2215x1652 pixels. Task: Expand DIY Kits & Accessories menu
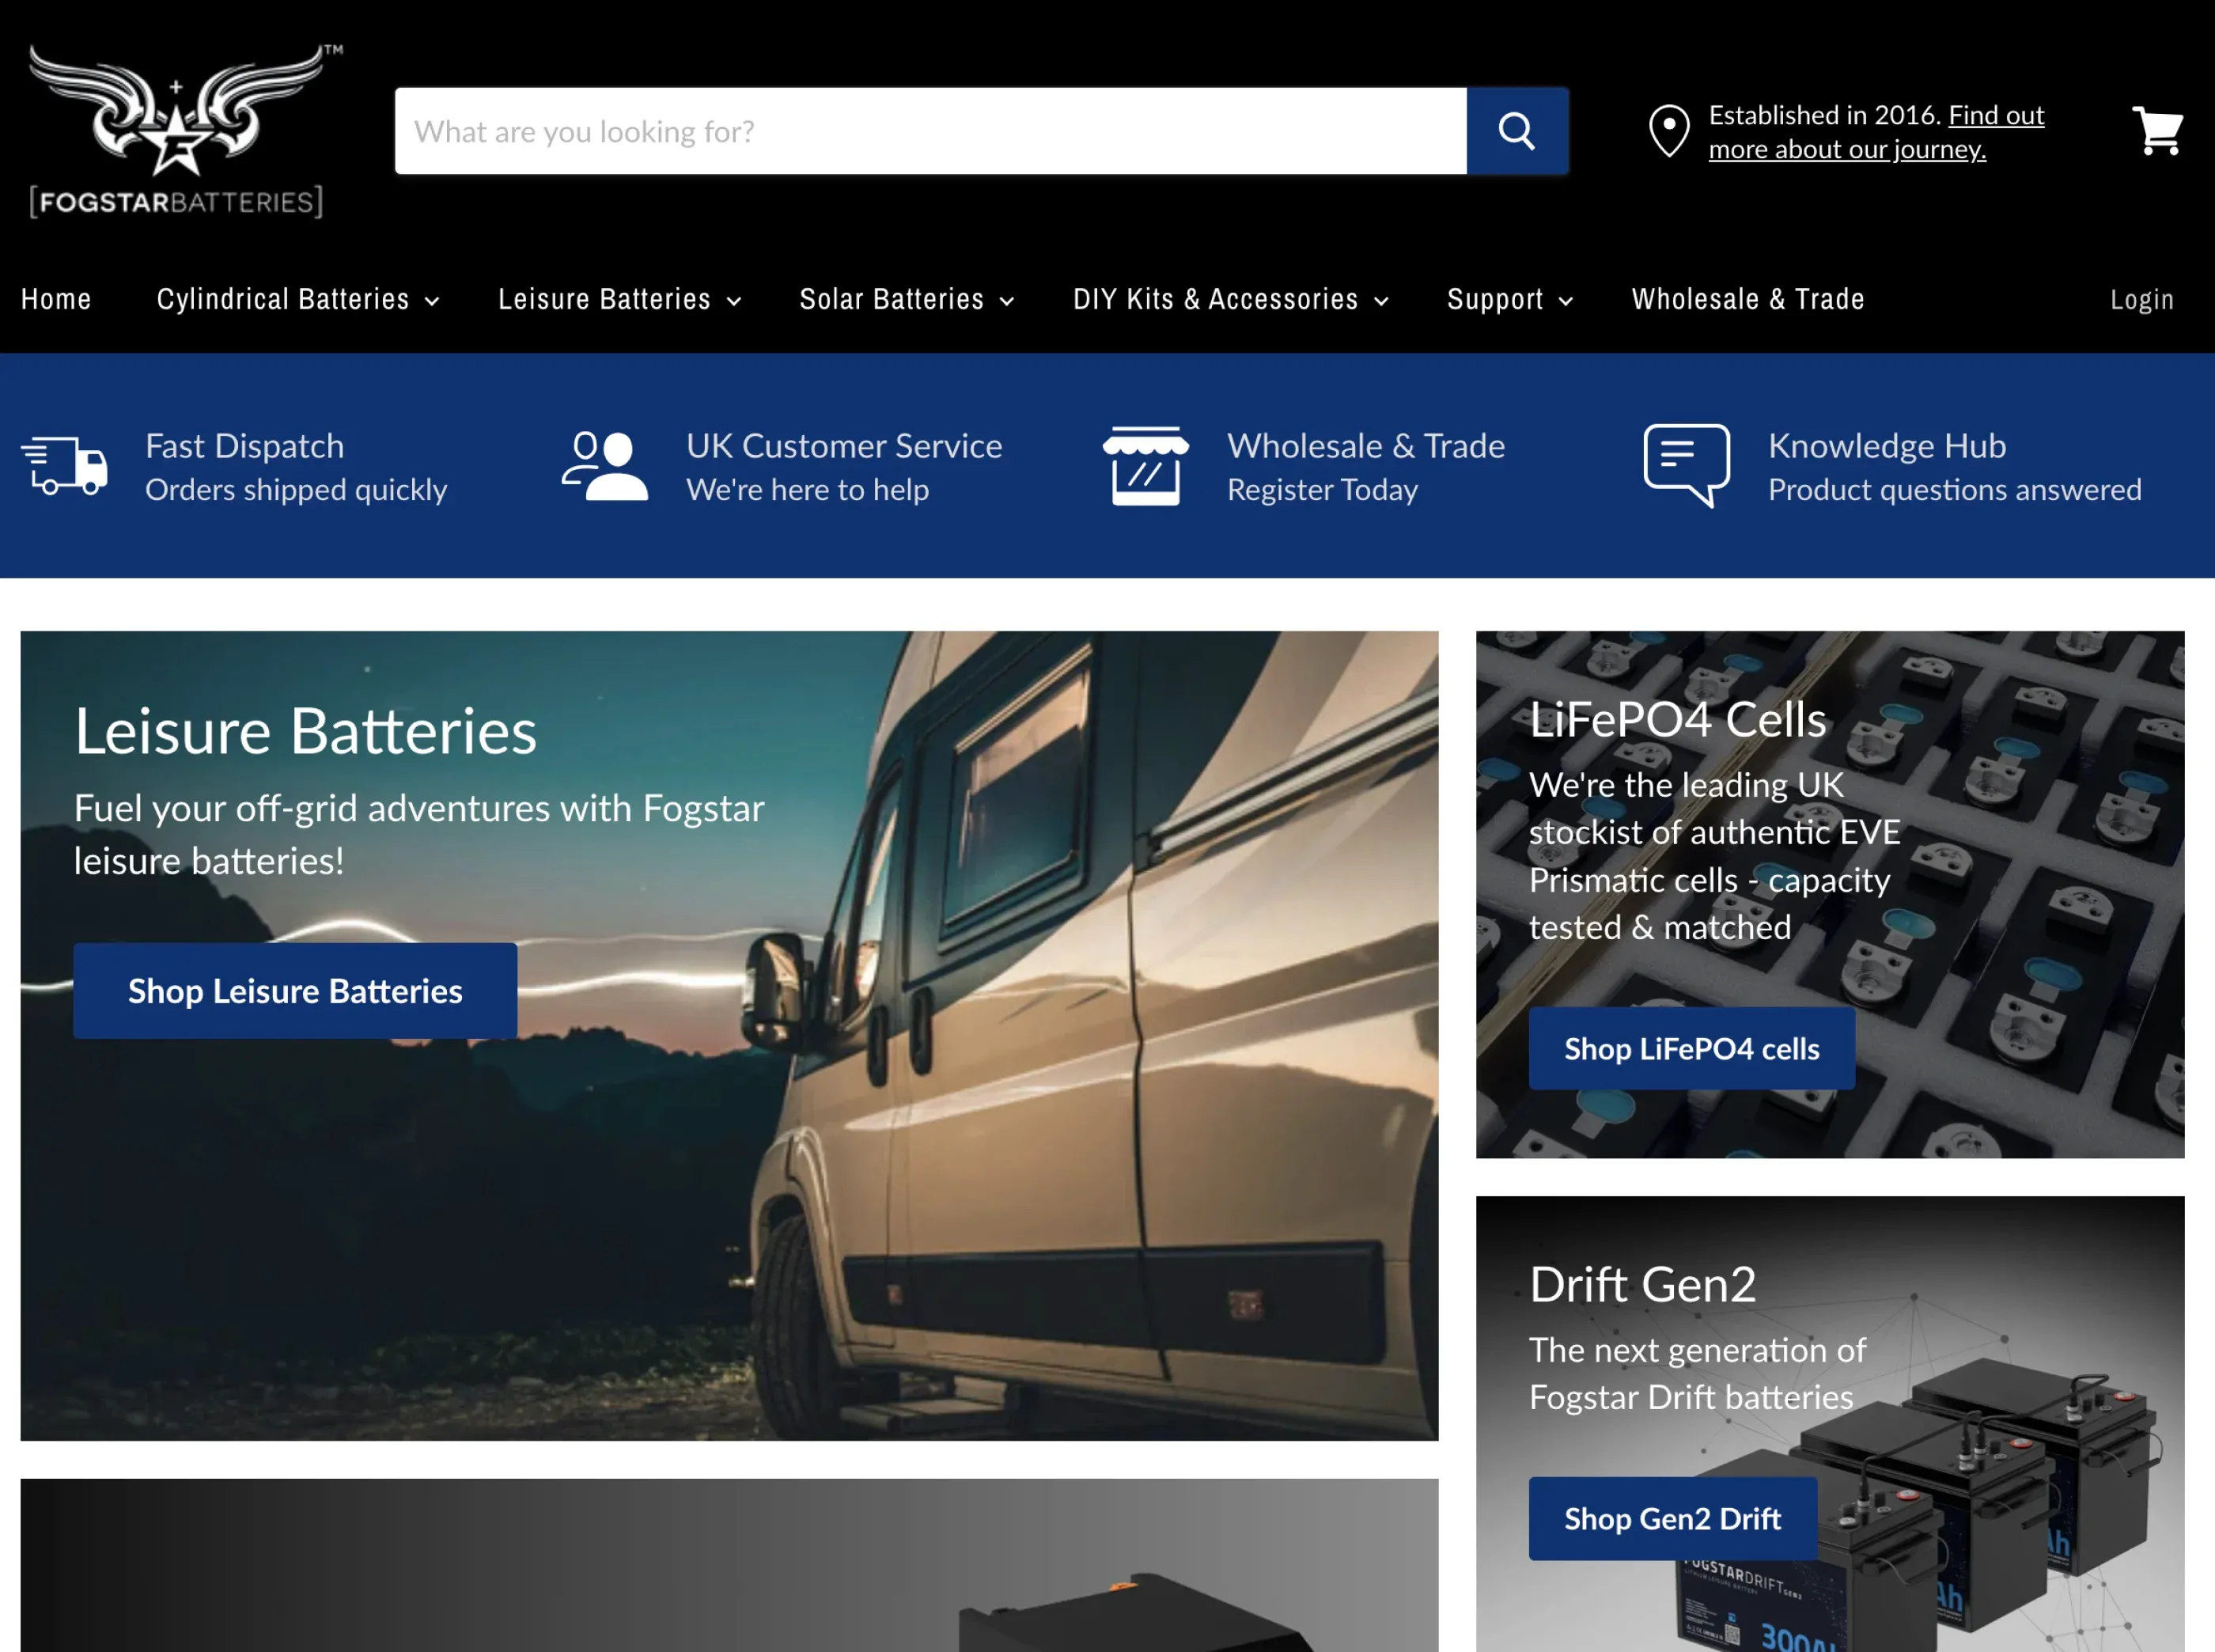[1230, 299]
